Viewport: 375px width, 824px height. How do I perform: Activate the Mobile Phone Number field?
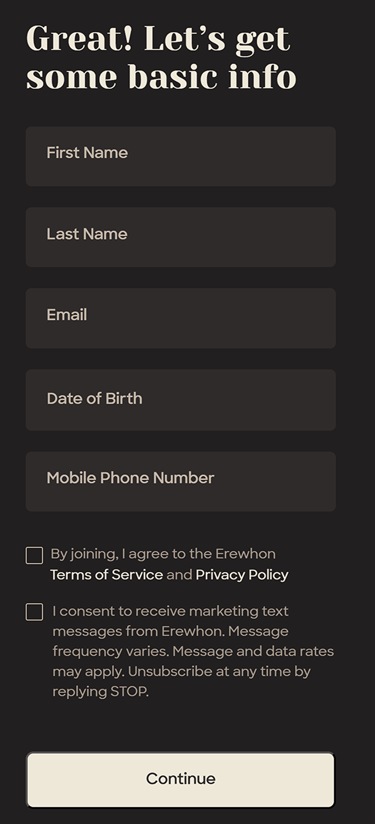[181, 481]
